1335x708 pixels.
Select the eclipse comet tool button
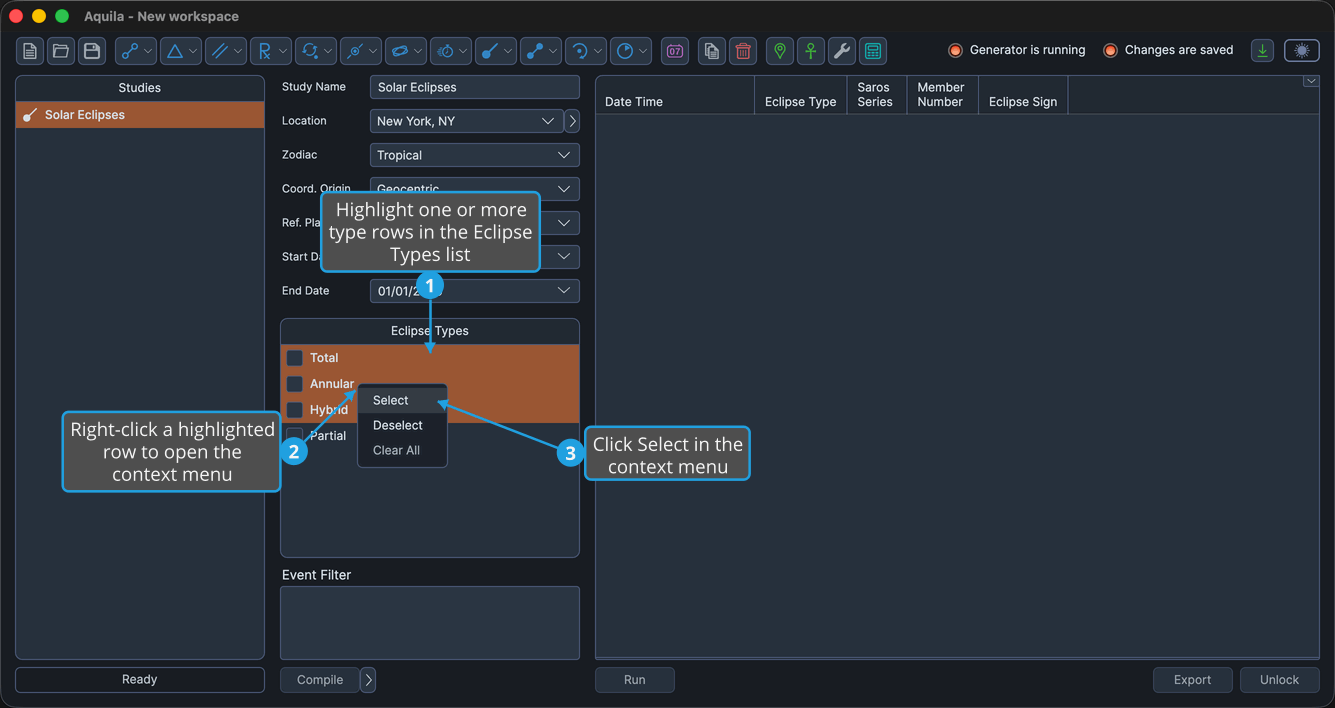tap(496, 51)
